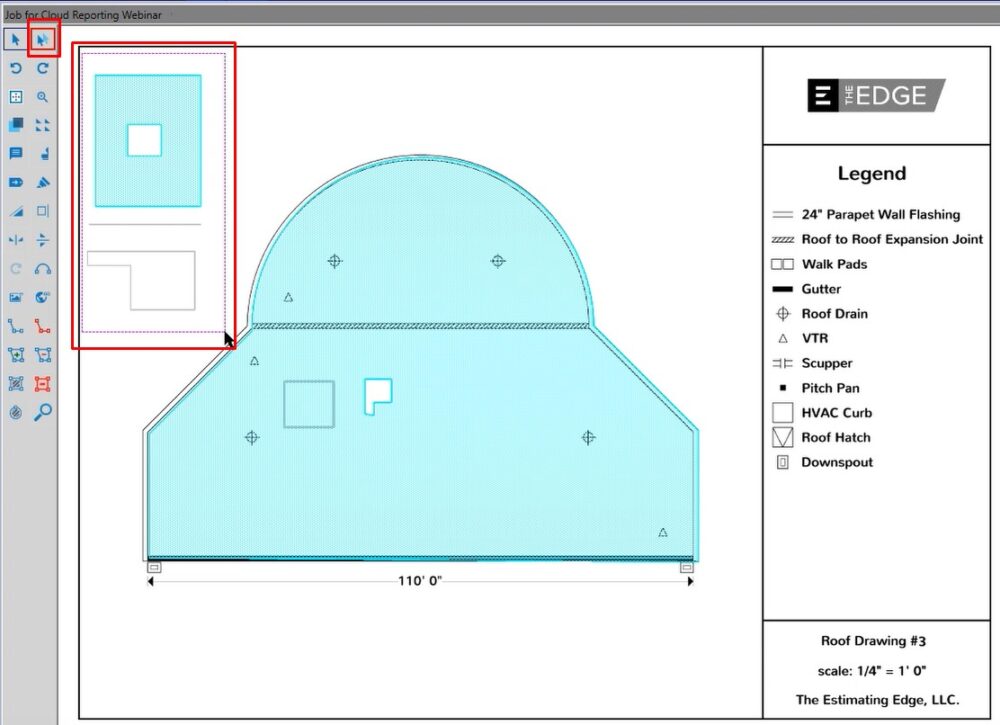This screenshot has height=725, width=1000.
Task: Activate the multi-select pointer tool
Action: [43, 40]
